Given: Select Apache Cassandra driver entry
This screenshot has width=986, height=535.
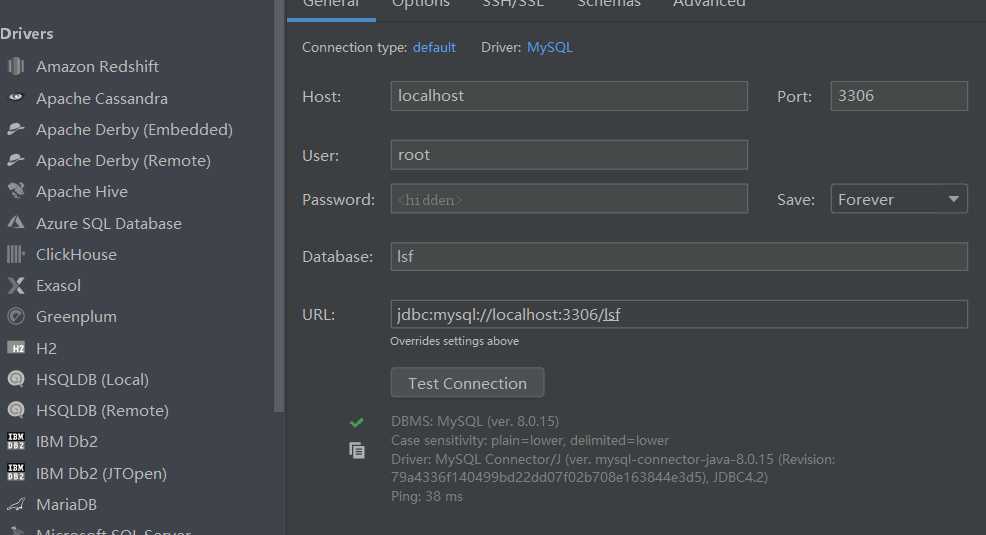Looking at the screenshot, I should [x=102, y=98].
